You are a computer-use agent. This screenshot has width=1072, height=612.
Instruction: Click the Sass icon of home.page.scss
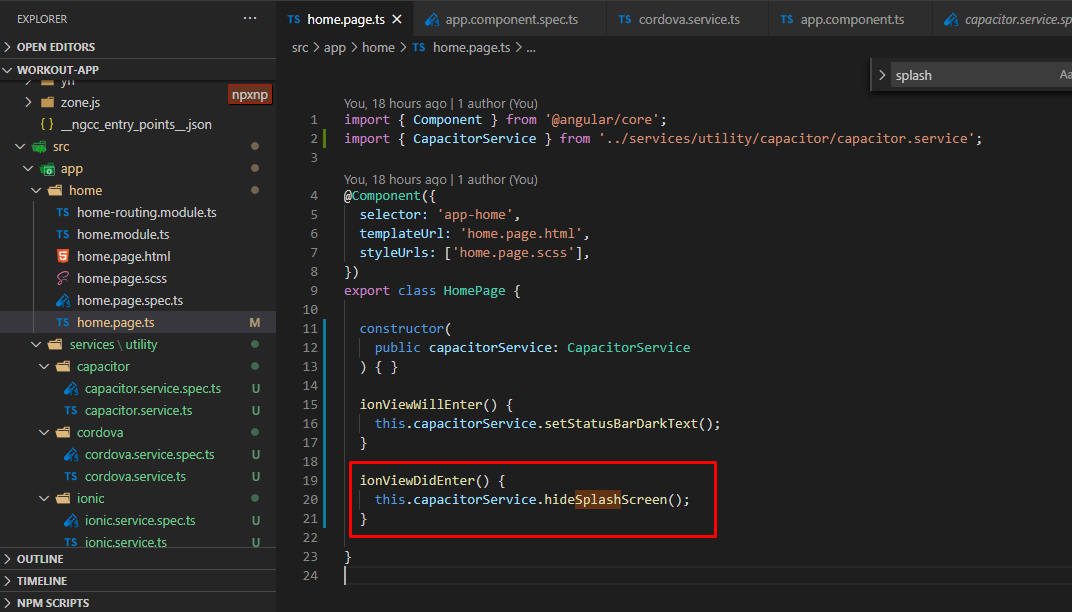click(x=63, y=278)
